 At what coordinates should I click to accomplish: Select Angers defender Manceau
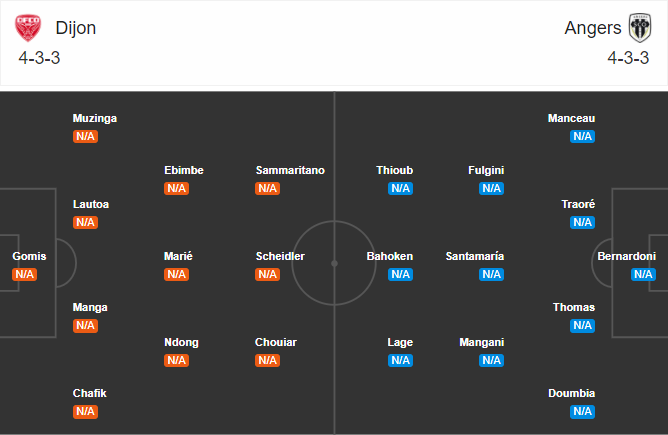(x=571, y=118)
